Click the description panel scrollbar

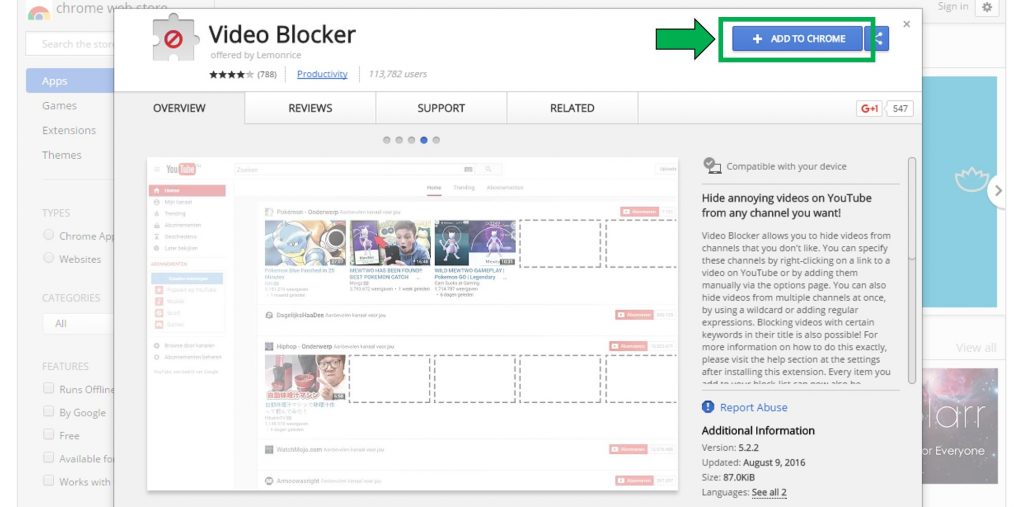click(912, 270)
